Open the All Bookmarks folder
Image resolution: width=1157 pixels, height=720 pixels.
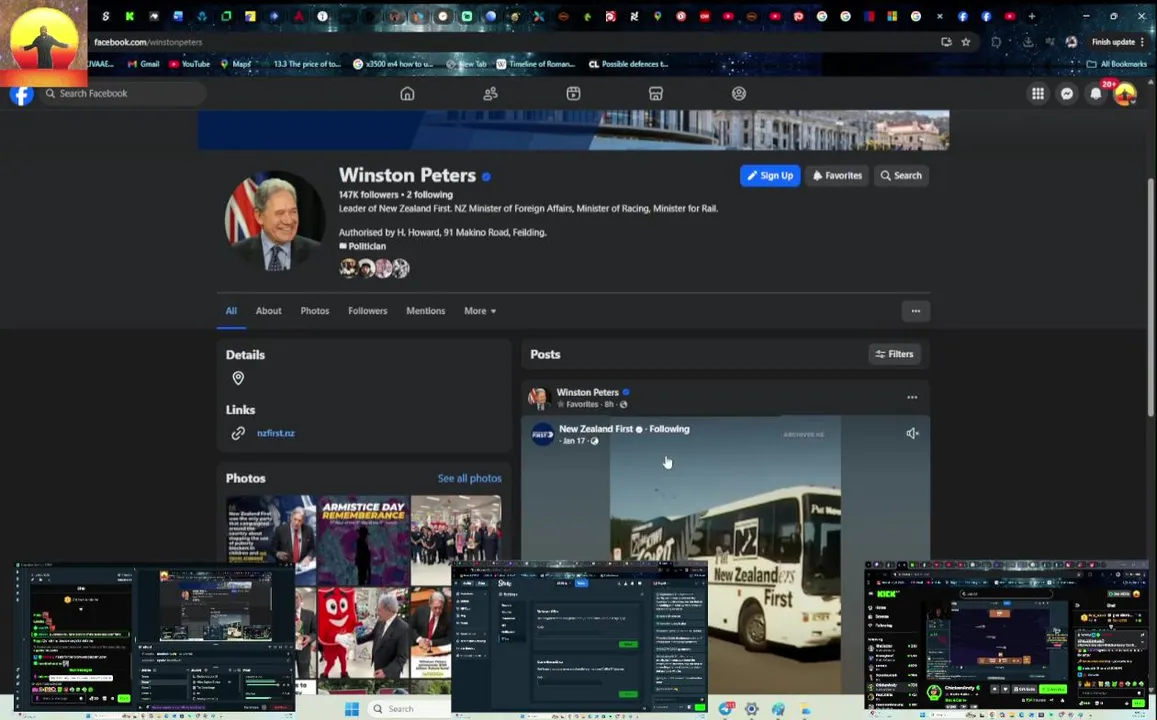[1117, 64]
